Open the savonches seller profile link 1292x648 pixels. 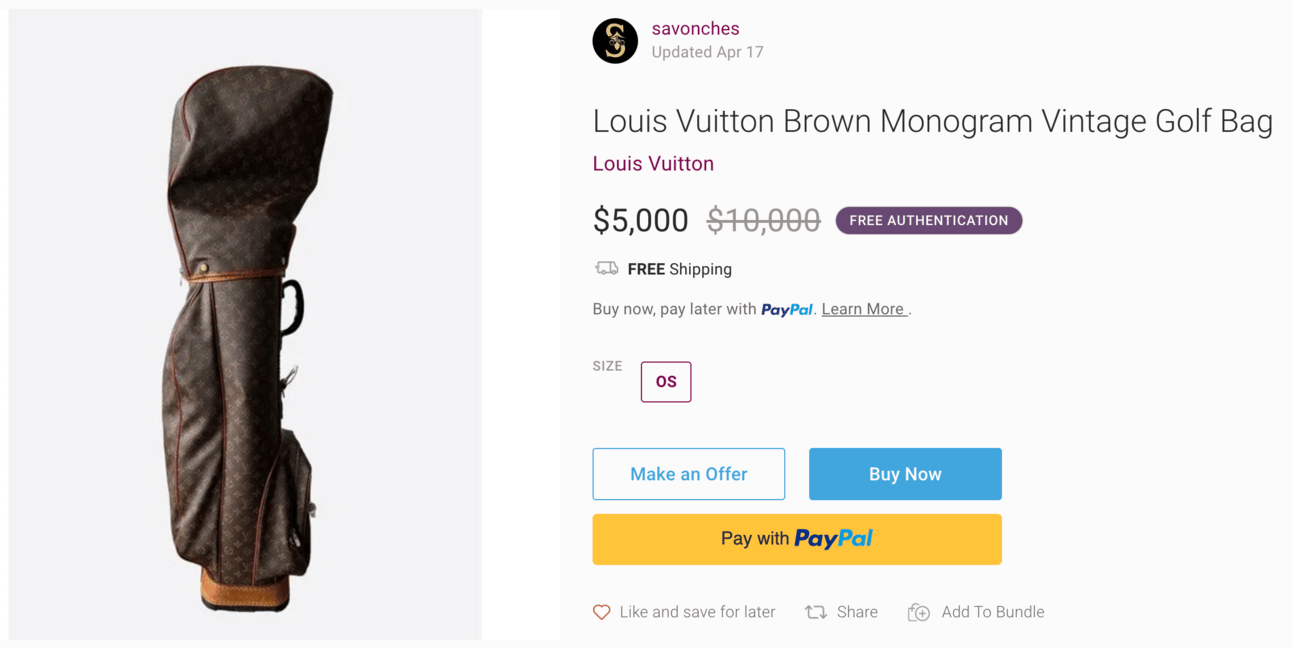[695, 29]
